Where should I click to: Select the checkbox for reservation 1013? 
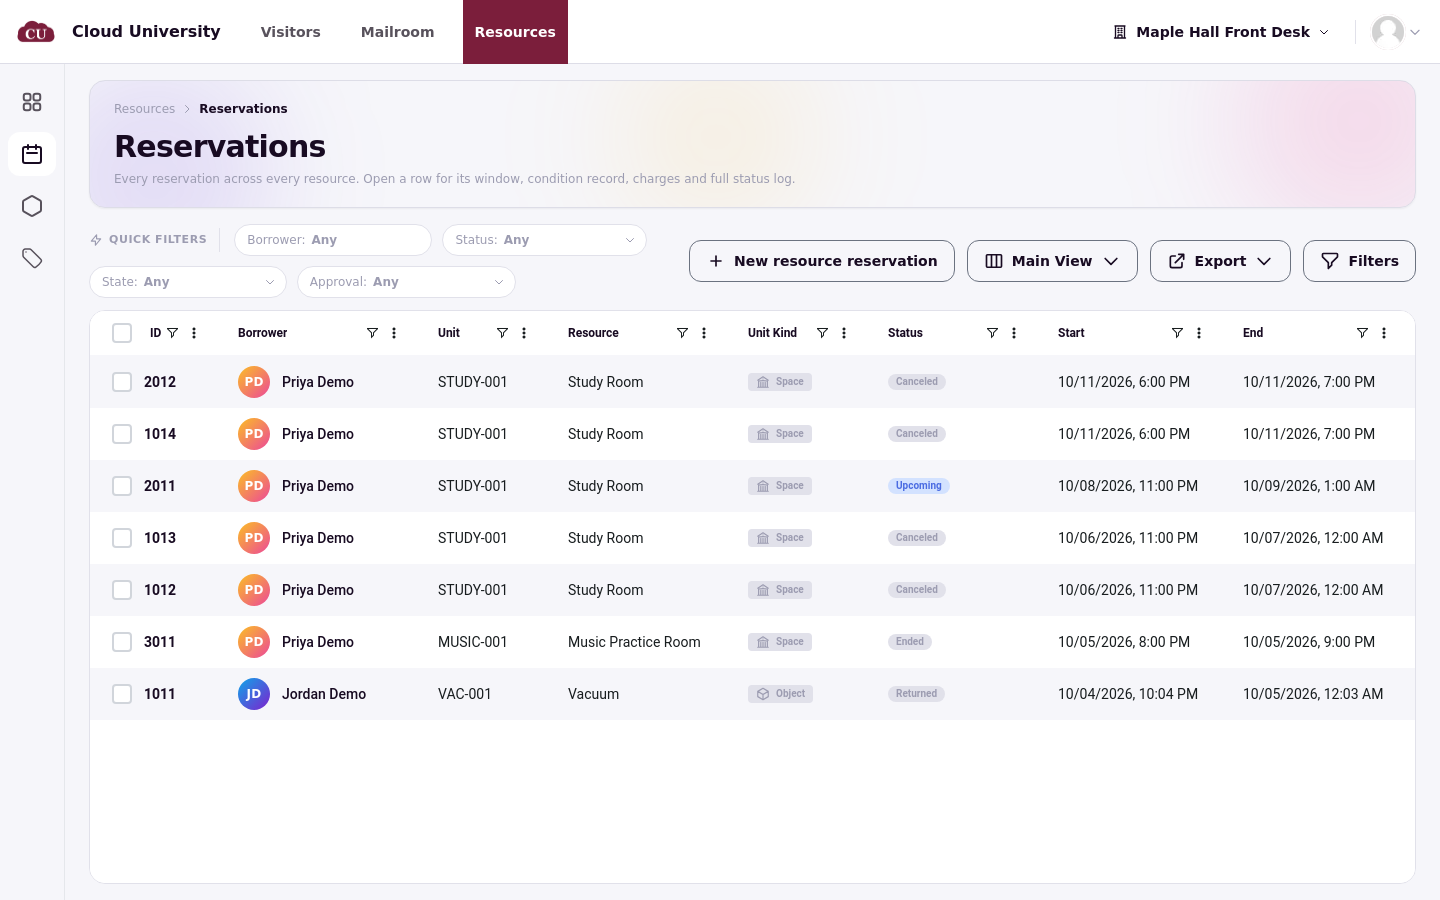point(122,538)
